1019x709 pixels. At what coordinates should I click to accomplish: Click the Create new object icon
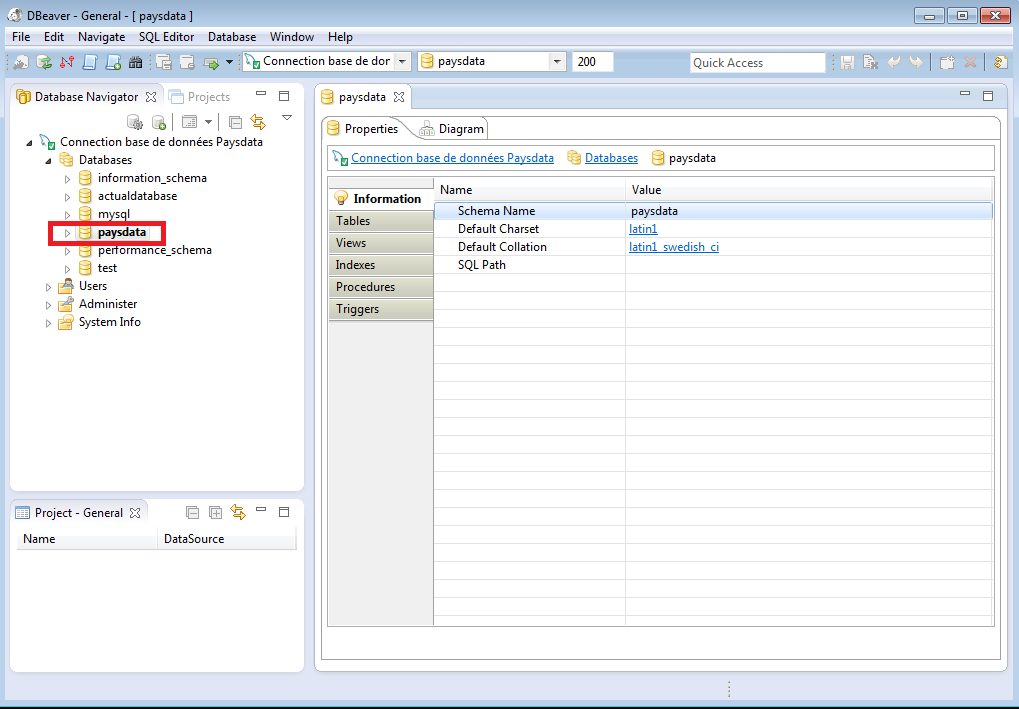pos(947,62)
